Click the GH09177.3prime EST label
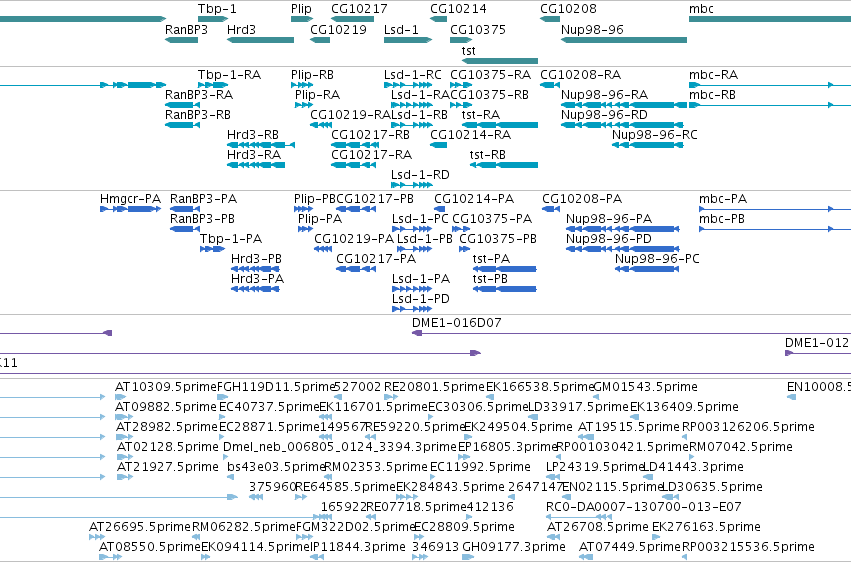 tap(514, 547)
